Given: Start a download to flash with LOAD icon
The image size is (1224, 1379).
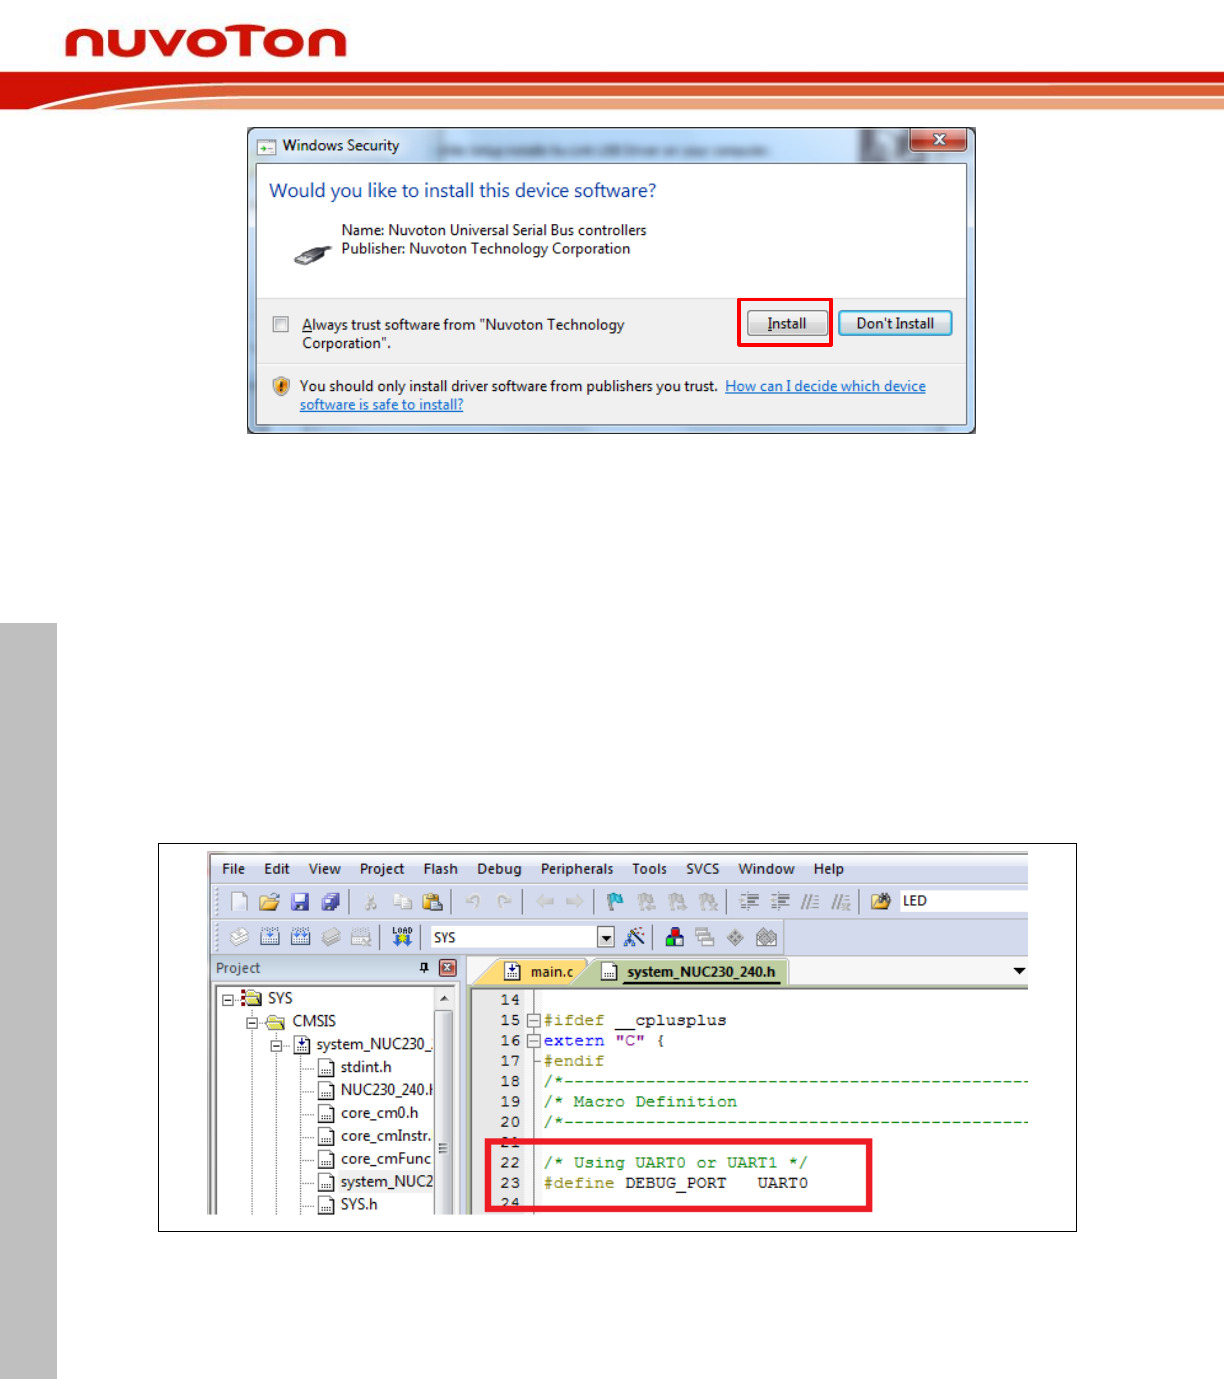Looking at the screenshot, I should tap(403, 936).
